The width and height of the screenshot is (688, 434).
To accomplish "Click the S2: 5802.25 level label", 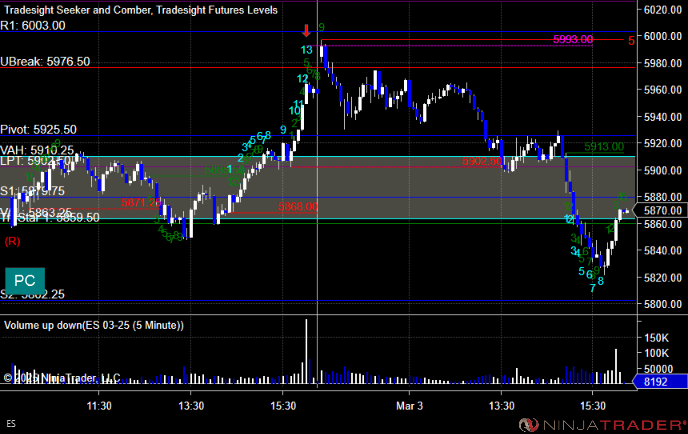I will 32,294.
